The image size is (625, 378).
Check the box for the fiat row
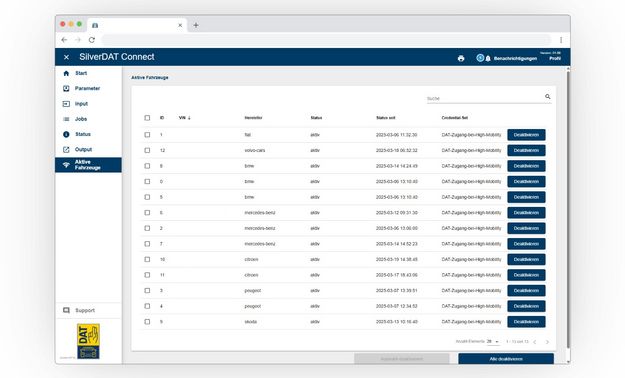click(x=147, y=135)
